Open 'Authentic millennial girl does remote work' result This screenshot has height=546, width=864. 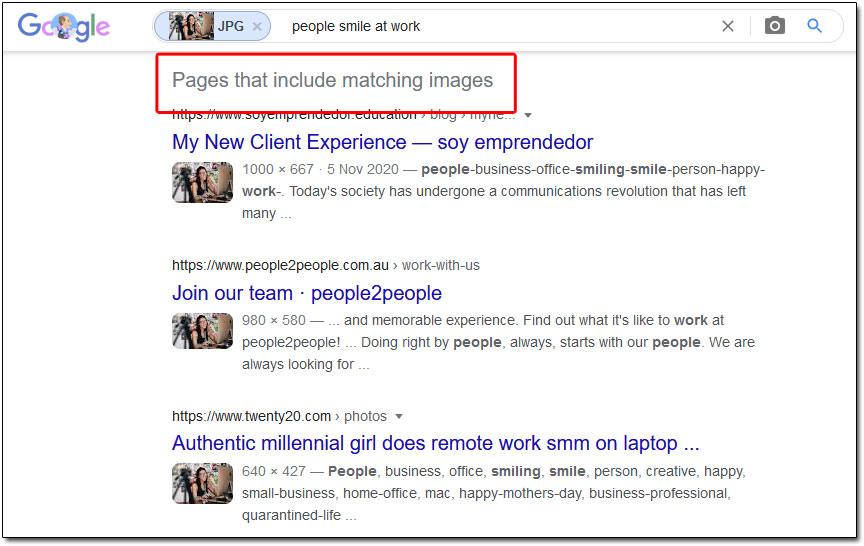435,443
